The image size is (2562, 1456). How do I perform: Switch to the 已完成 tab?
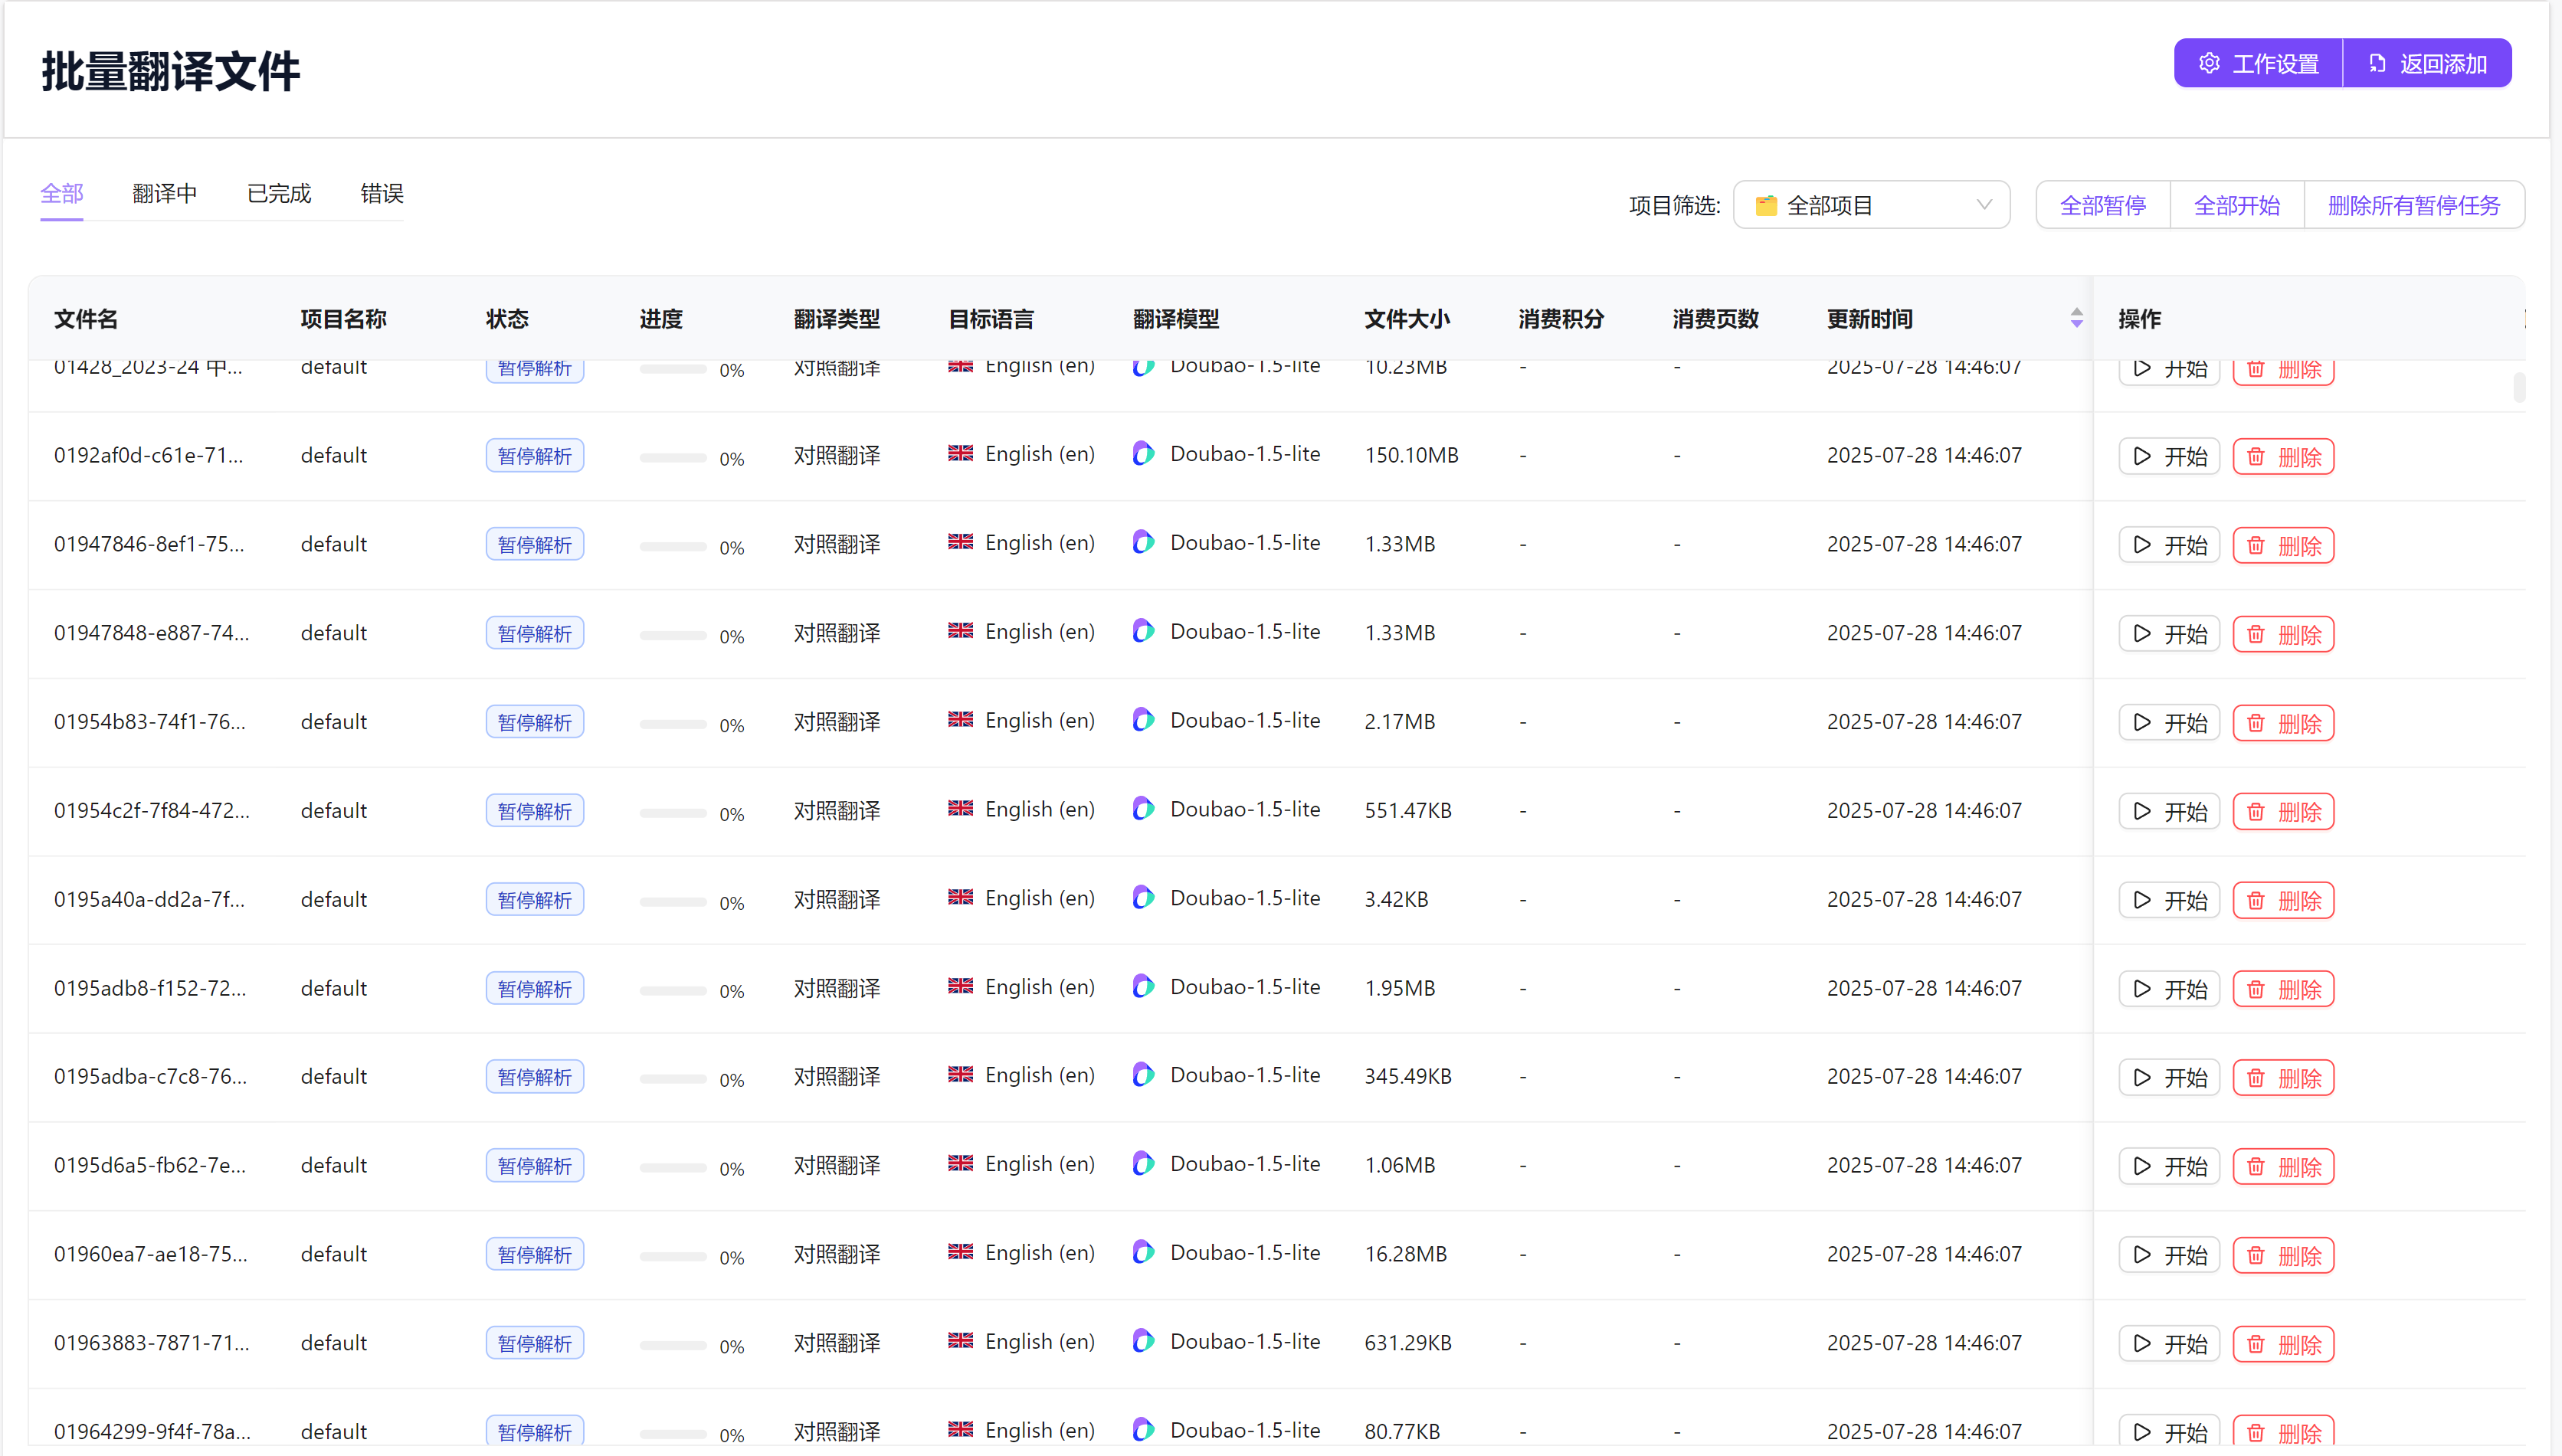coord(279,194)
